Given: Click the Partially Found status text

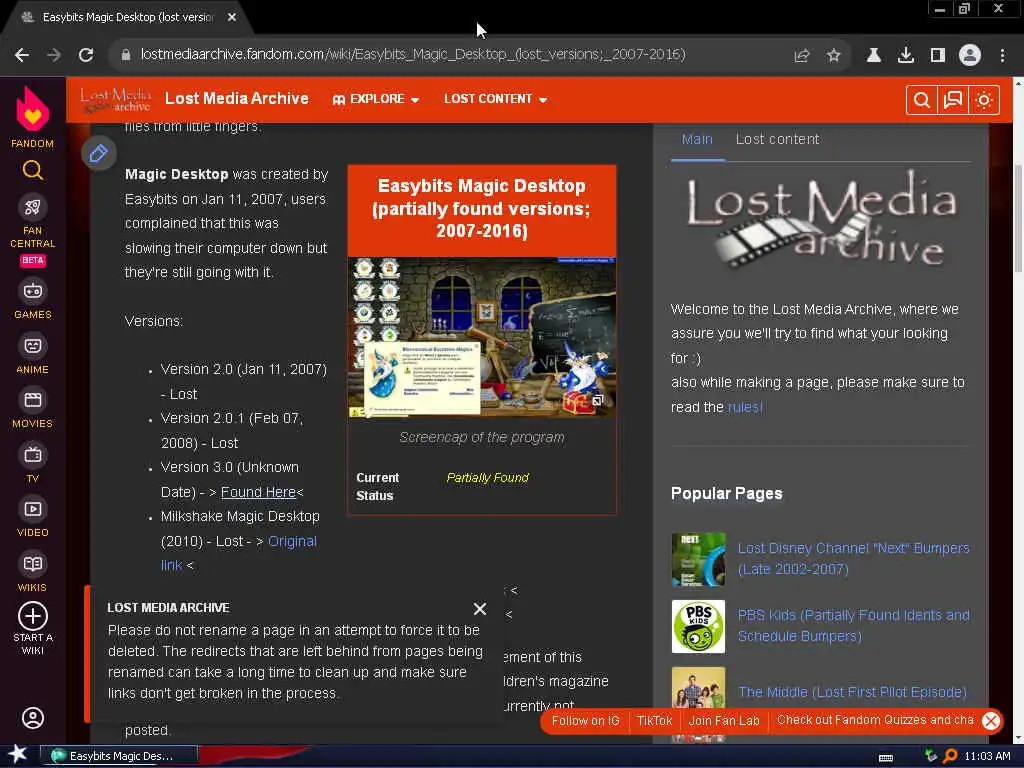Looking at the screenshot, I should point(487,477).
